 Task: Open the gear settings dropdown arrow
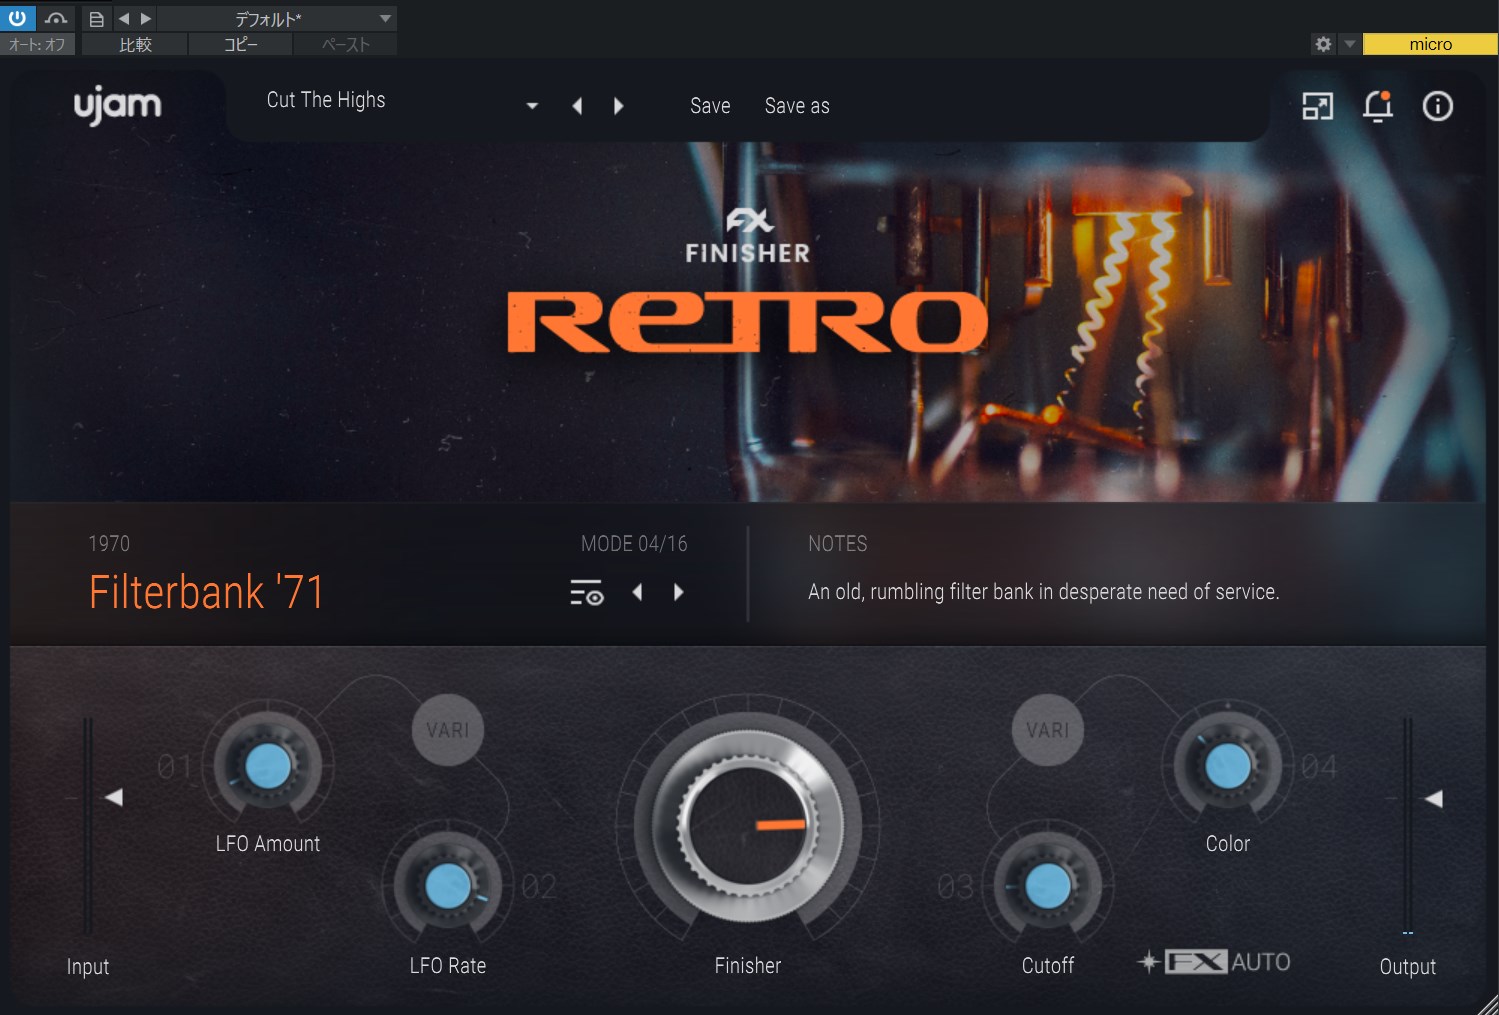pos(1350,44)
